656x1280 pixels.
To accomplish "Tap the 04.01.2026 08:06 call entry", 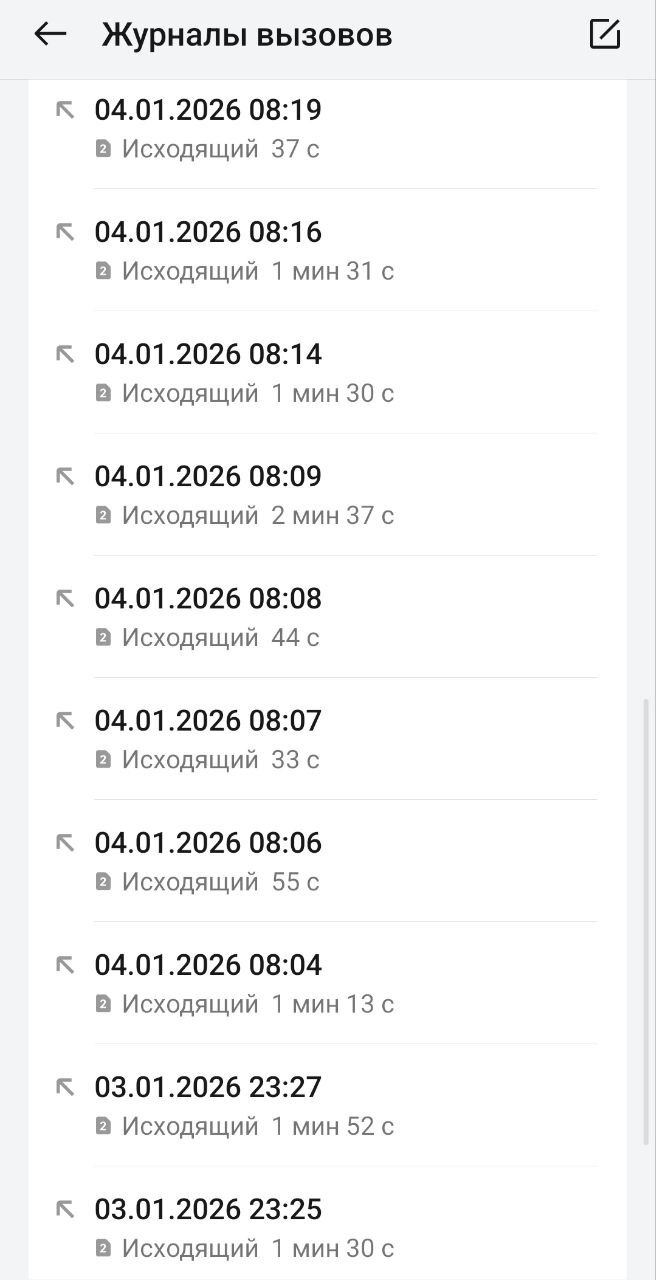I will [330, 860].
